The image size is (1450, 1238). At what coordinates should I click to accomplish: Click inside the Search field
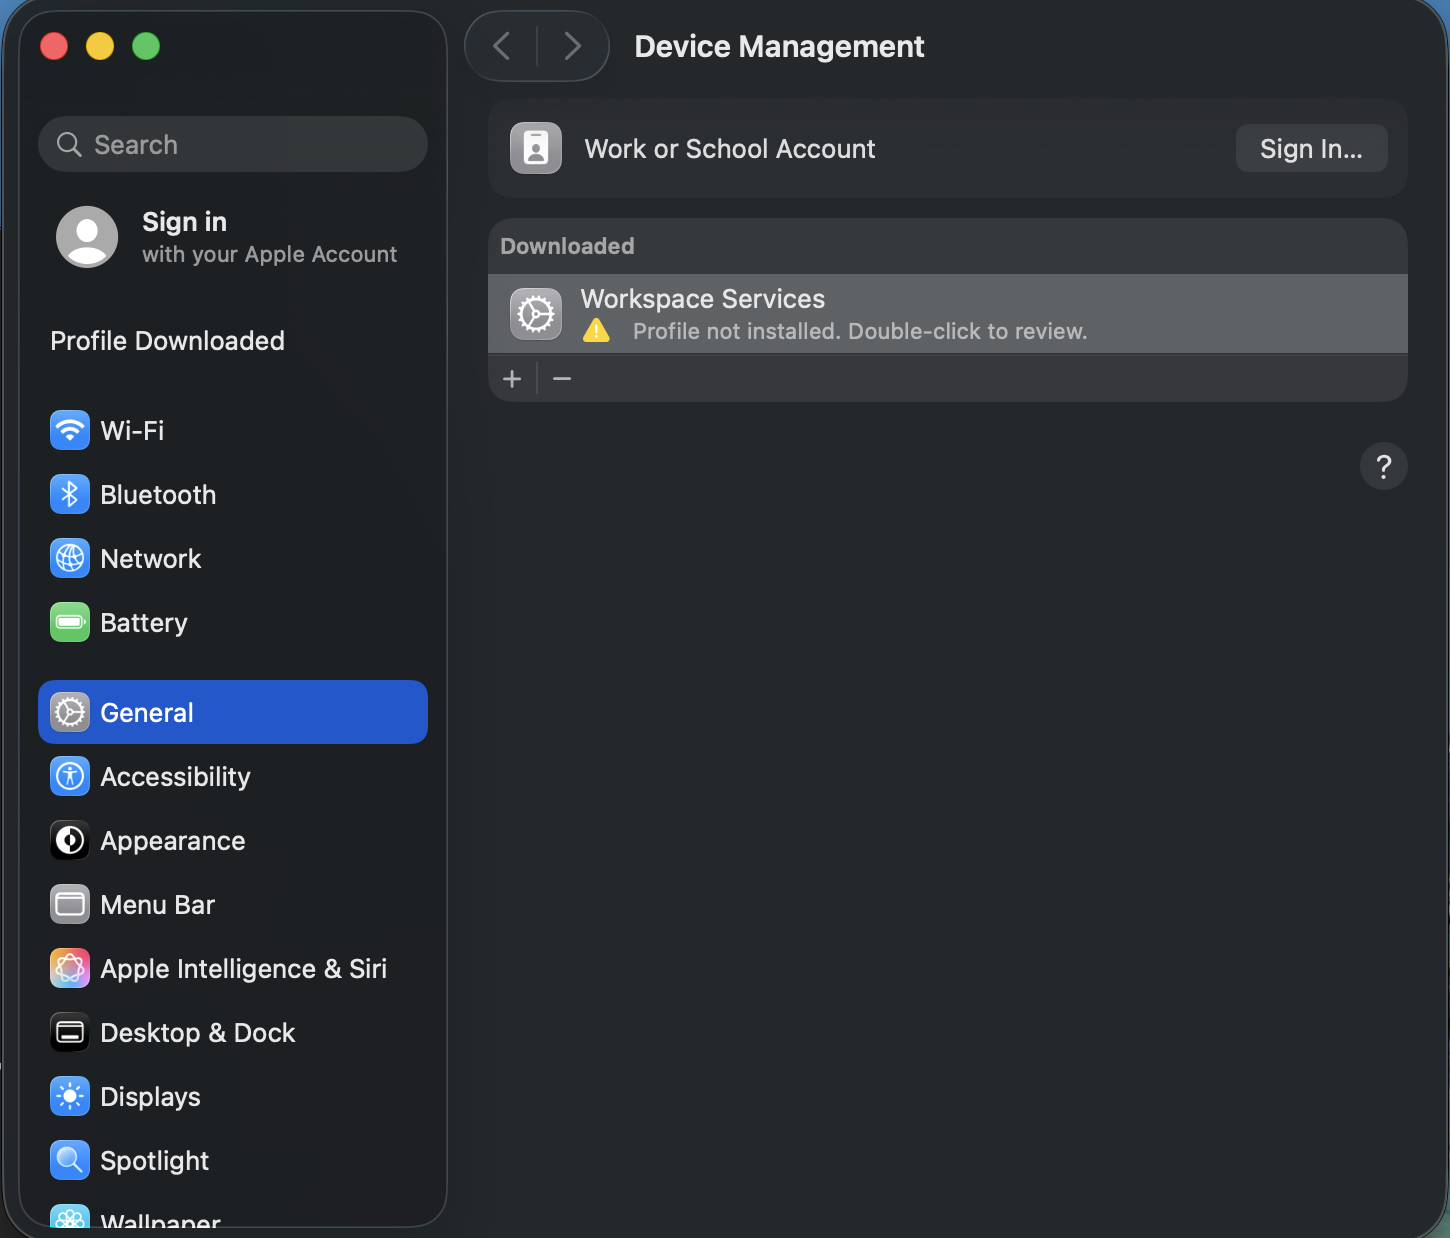tap(232, 144)
